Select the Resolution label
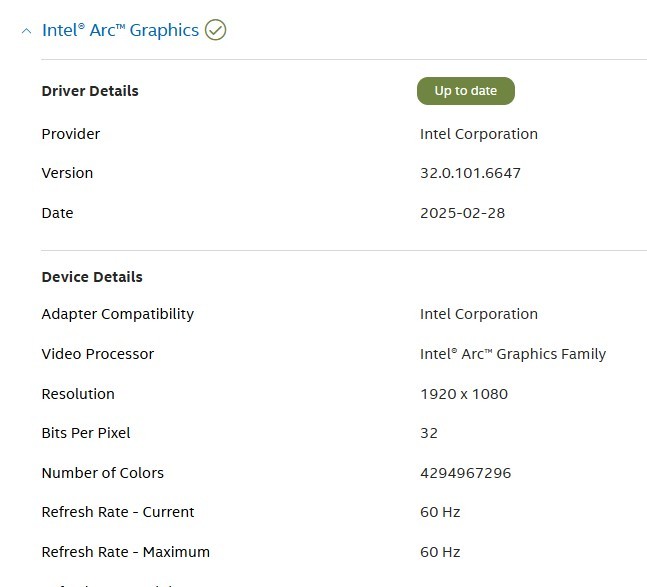This screenshot has height=587, width=647. 78,394
